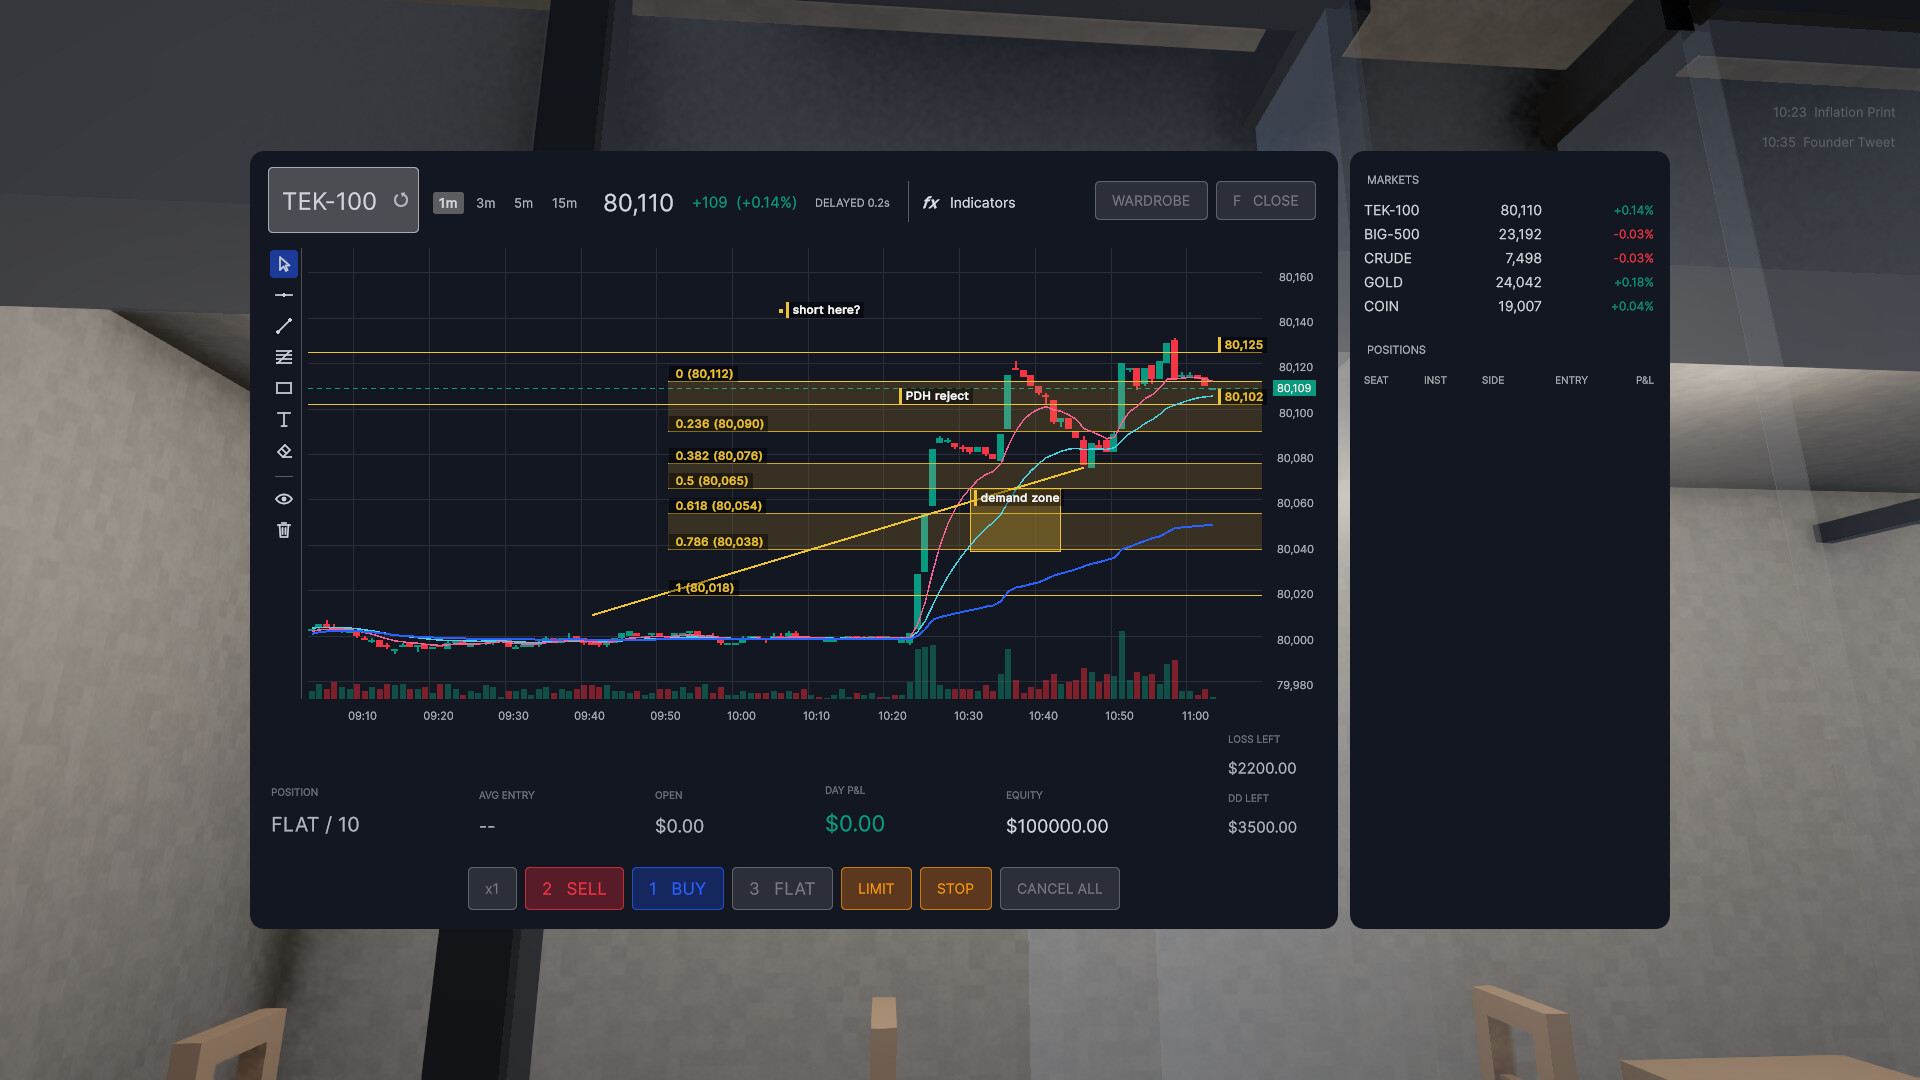The width and height of the screenshot is (1920, 1080).
Task: Select the eraser tool
Action: pos(284,451)
